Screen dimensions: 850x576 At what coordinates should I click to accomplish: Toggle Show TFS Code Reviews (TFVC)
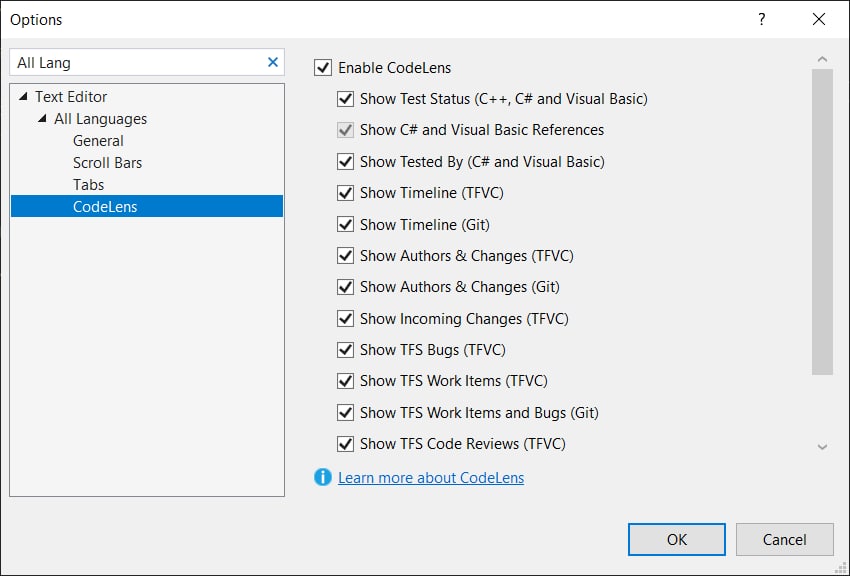345,444
